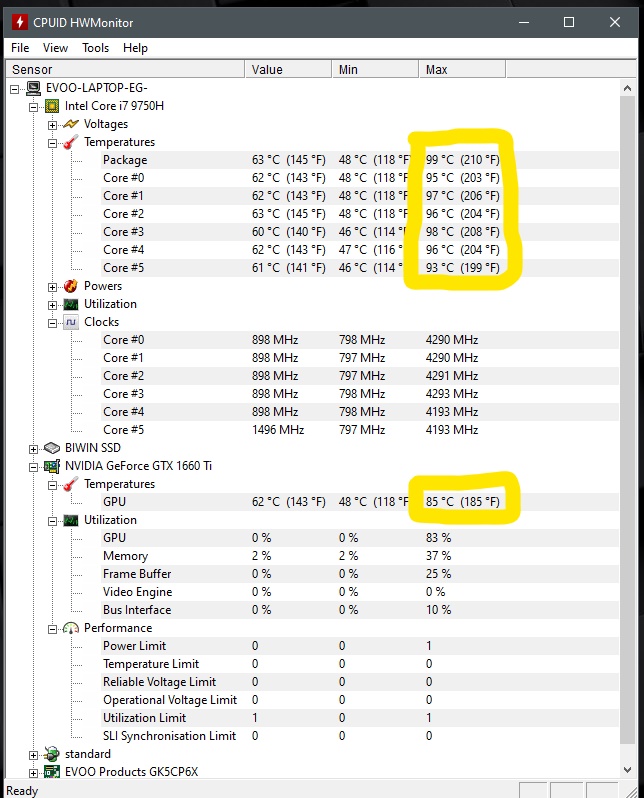Click the CPU Temperatures thermometer icon
Screen dimensions: 644x798
point(70,142)
